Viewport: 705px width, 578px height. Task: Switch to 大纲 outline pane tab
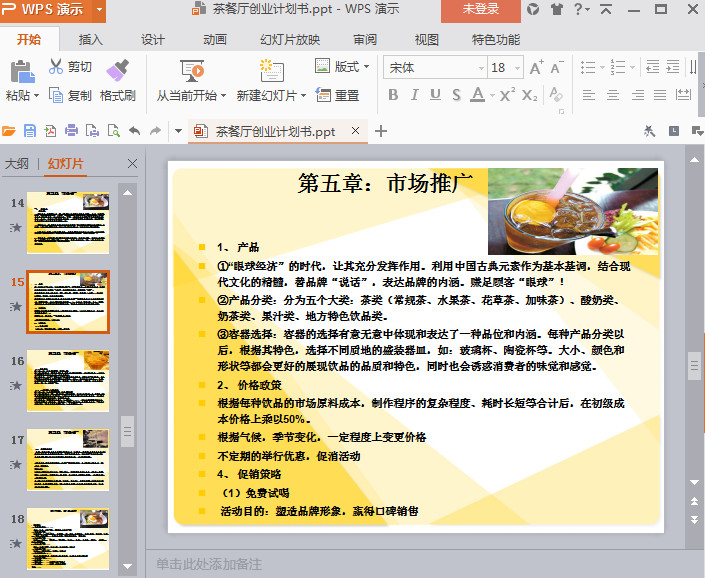pos(17,164)
